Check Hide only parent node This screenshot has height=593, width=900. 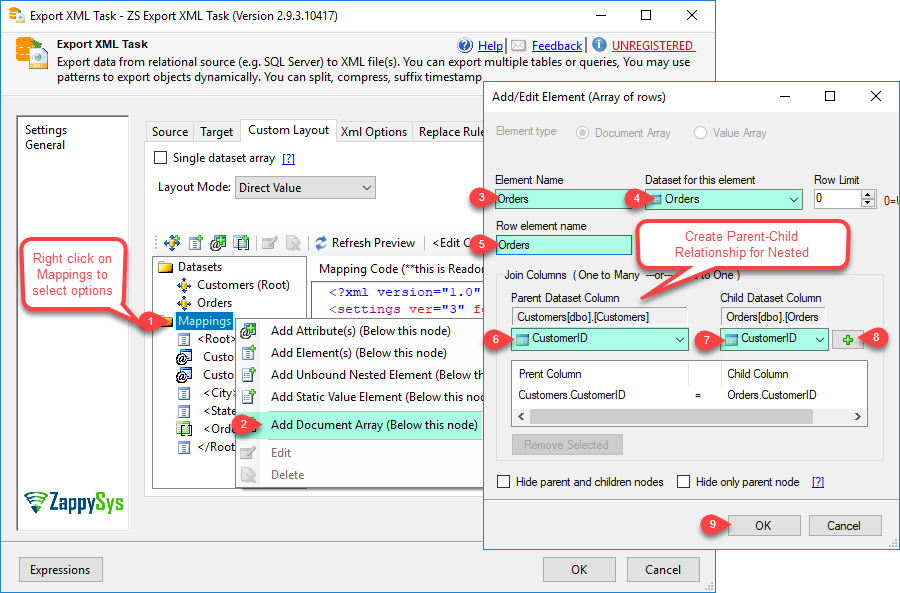coord(683,482)
